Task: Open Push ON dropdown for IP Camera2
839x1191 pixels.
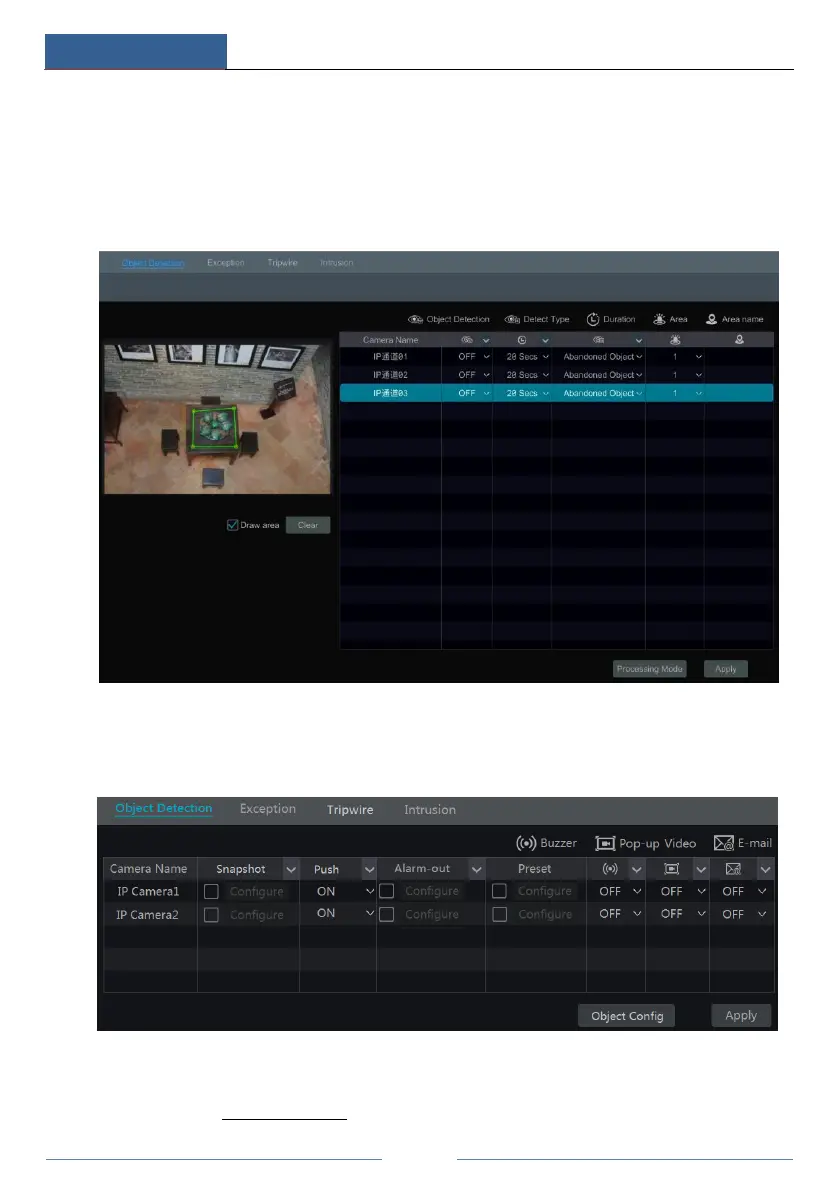Action: coord(345,914)
